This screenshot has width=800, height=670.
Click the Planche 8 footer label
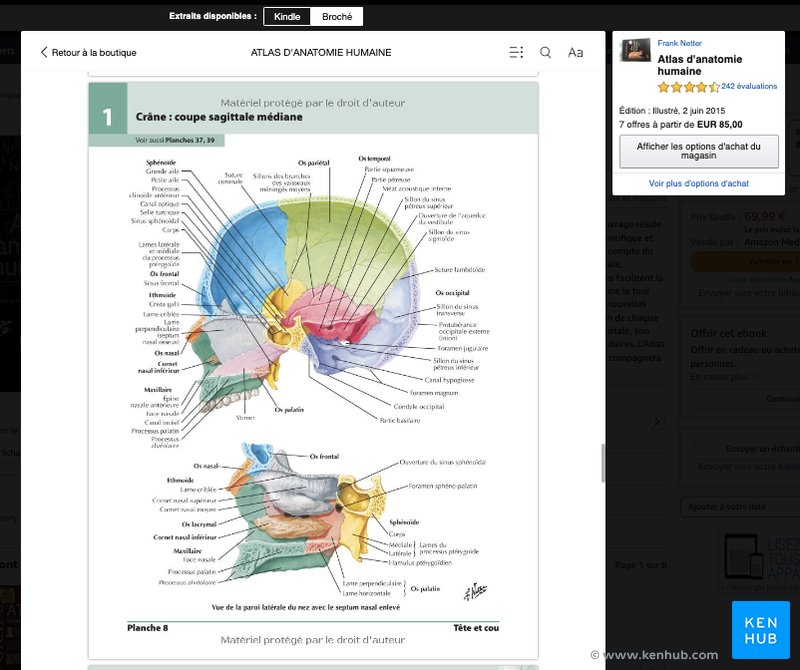[x=147, y=628]
